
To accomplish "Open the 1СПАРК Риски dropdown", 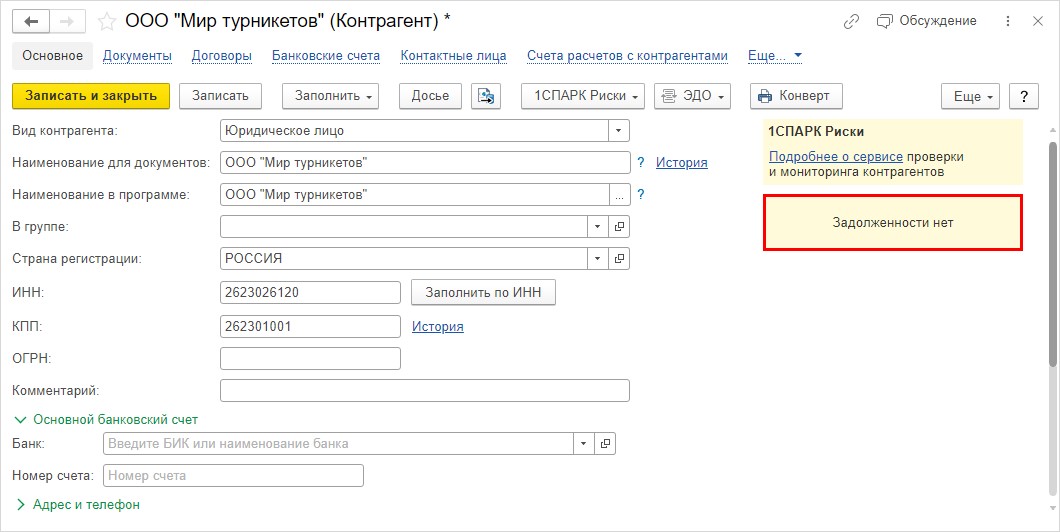I will click(x=583, y=96).
